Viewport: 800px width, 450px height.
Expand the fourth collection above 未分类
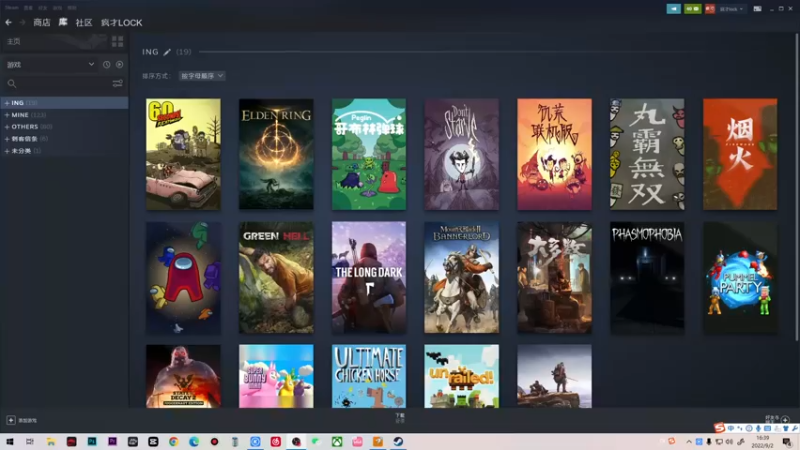point(7,139)
